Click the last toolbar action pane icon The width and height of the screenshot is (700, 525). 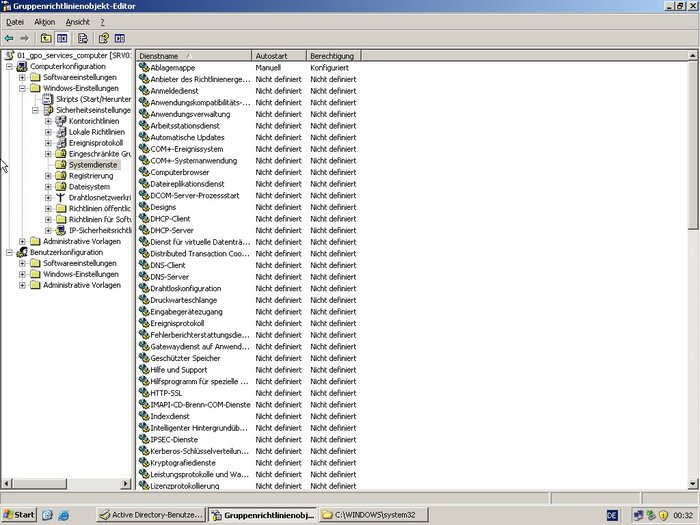click(120, 38)
